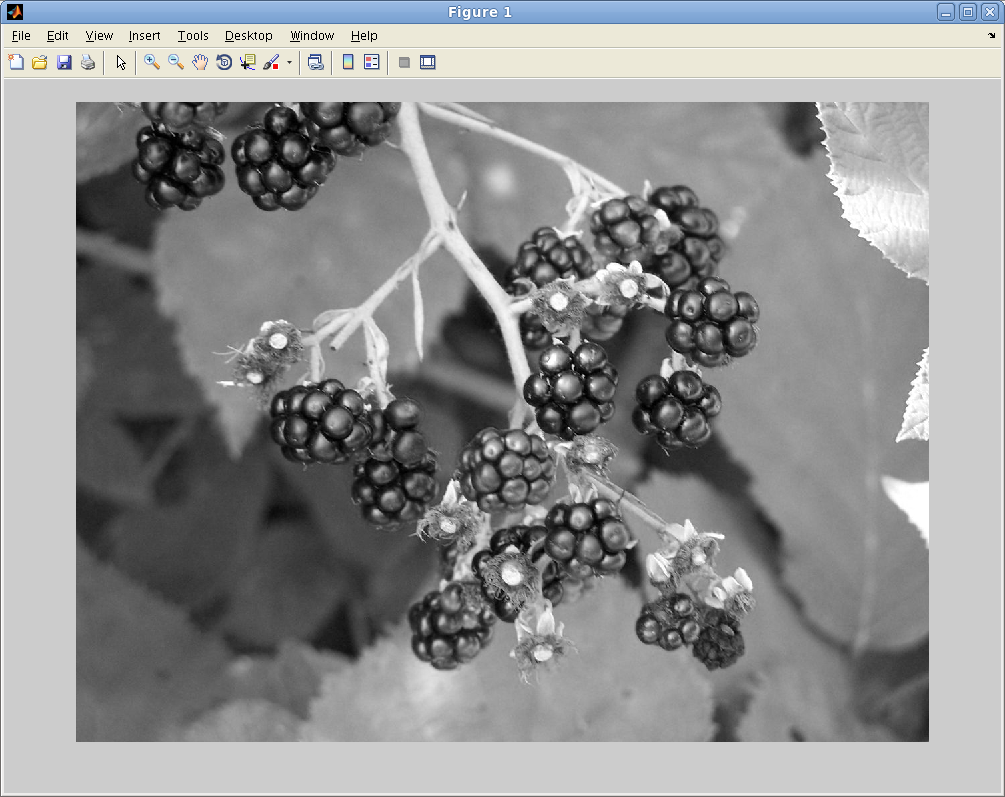The image size is (1005, 797).
Task: Click the Link Plot toolbar icon
Action: tap(315, 62)
